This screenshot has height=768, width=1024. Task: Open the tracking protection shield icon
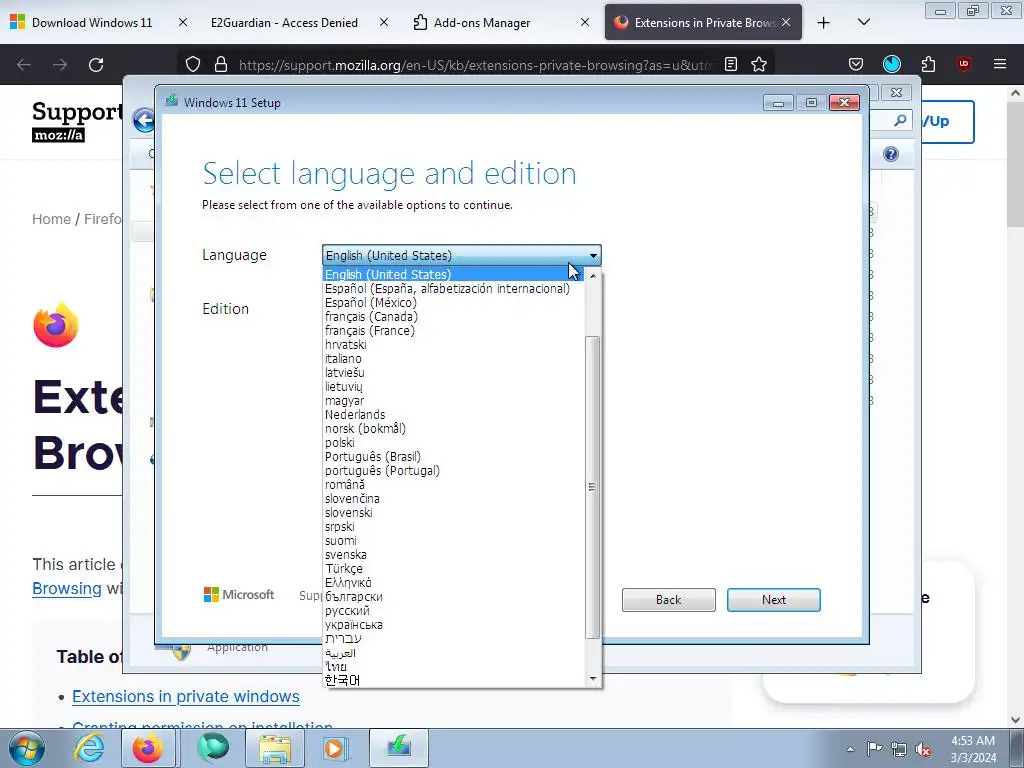(193, 64)
